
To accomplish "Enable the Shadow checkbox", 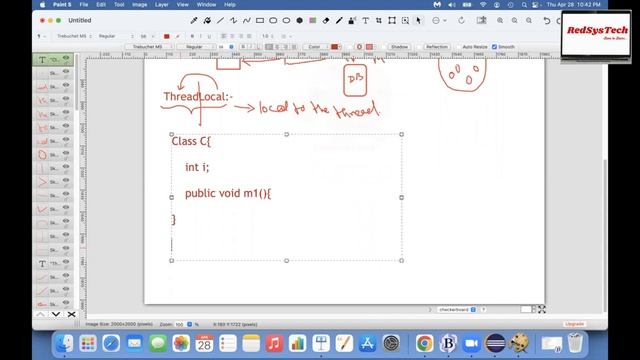I will tap(384, 47).
